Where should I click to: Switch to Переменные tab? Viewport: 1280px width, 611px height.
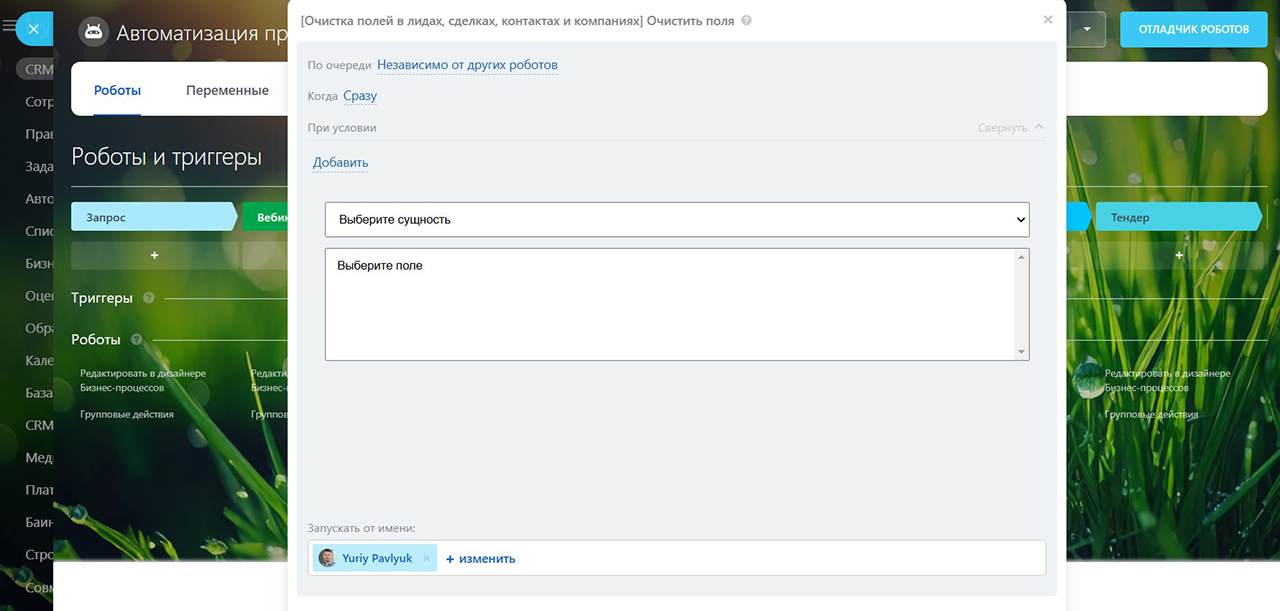[227, 90]
